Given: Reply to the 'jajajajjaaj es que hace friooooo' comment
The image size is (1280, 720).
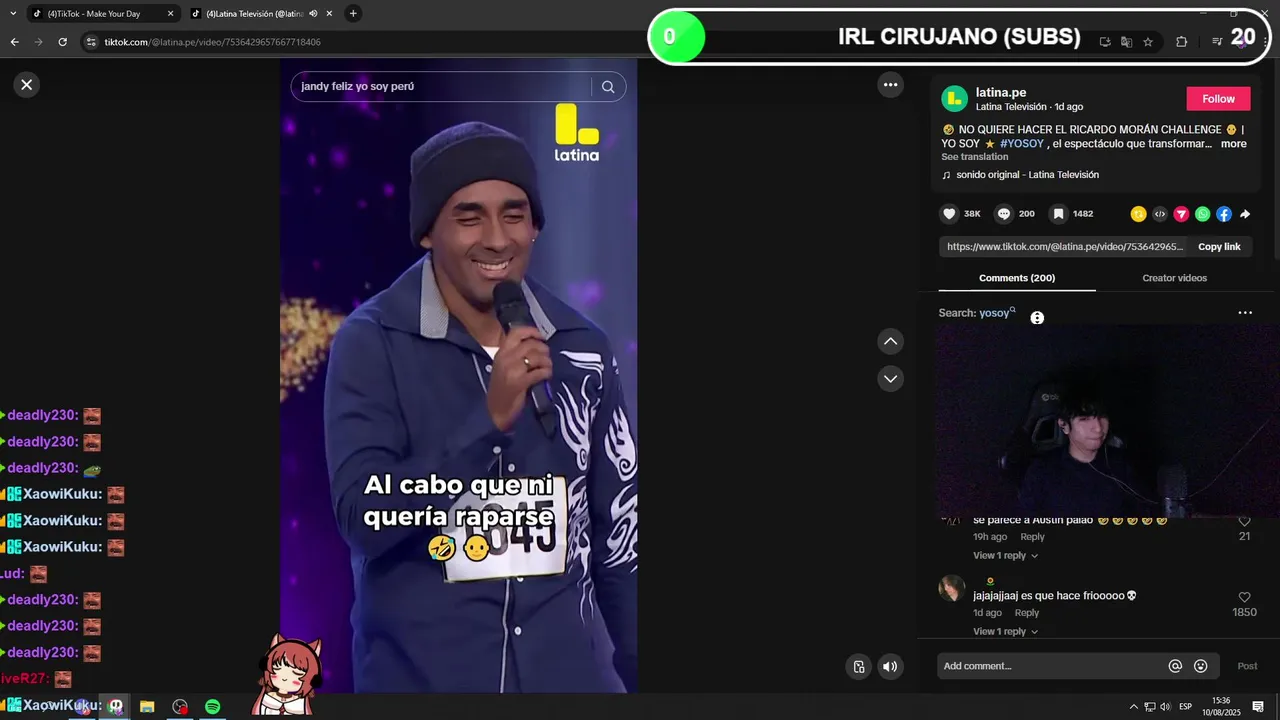Looking at the screenshot, I should coord(1027,613).
